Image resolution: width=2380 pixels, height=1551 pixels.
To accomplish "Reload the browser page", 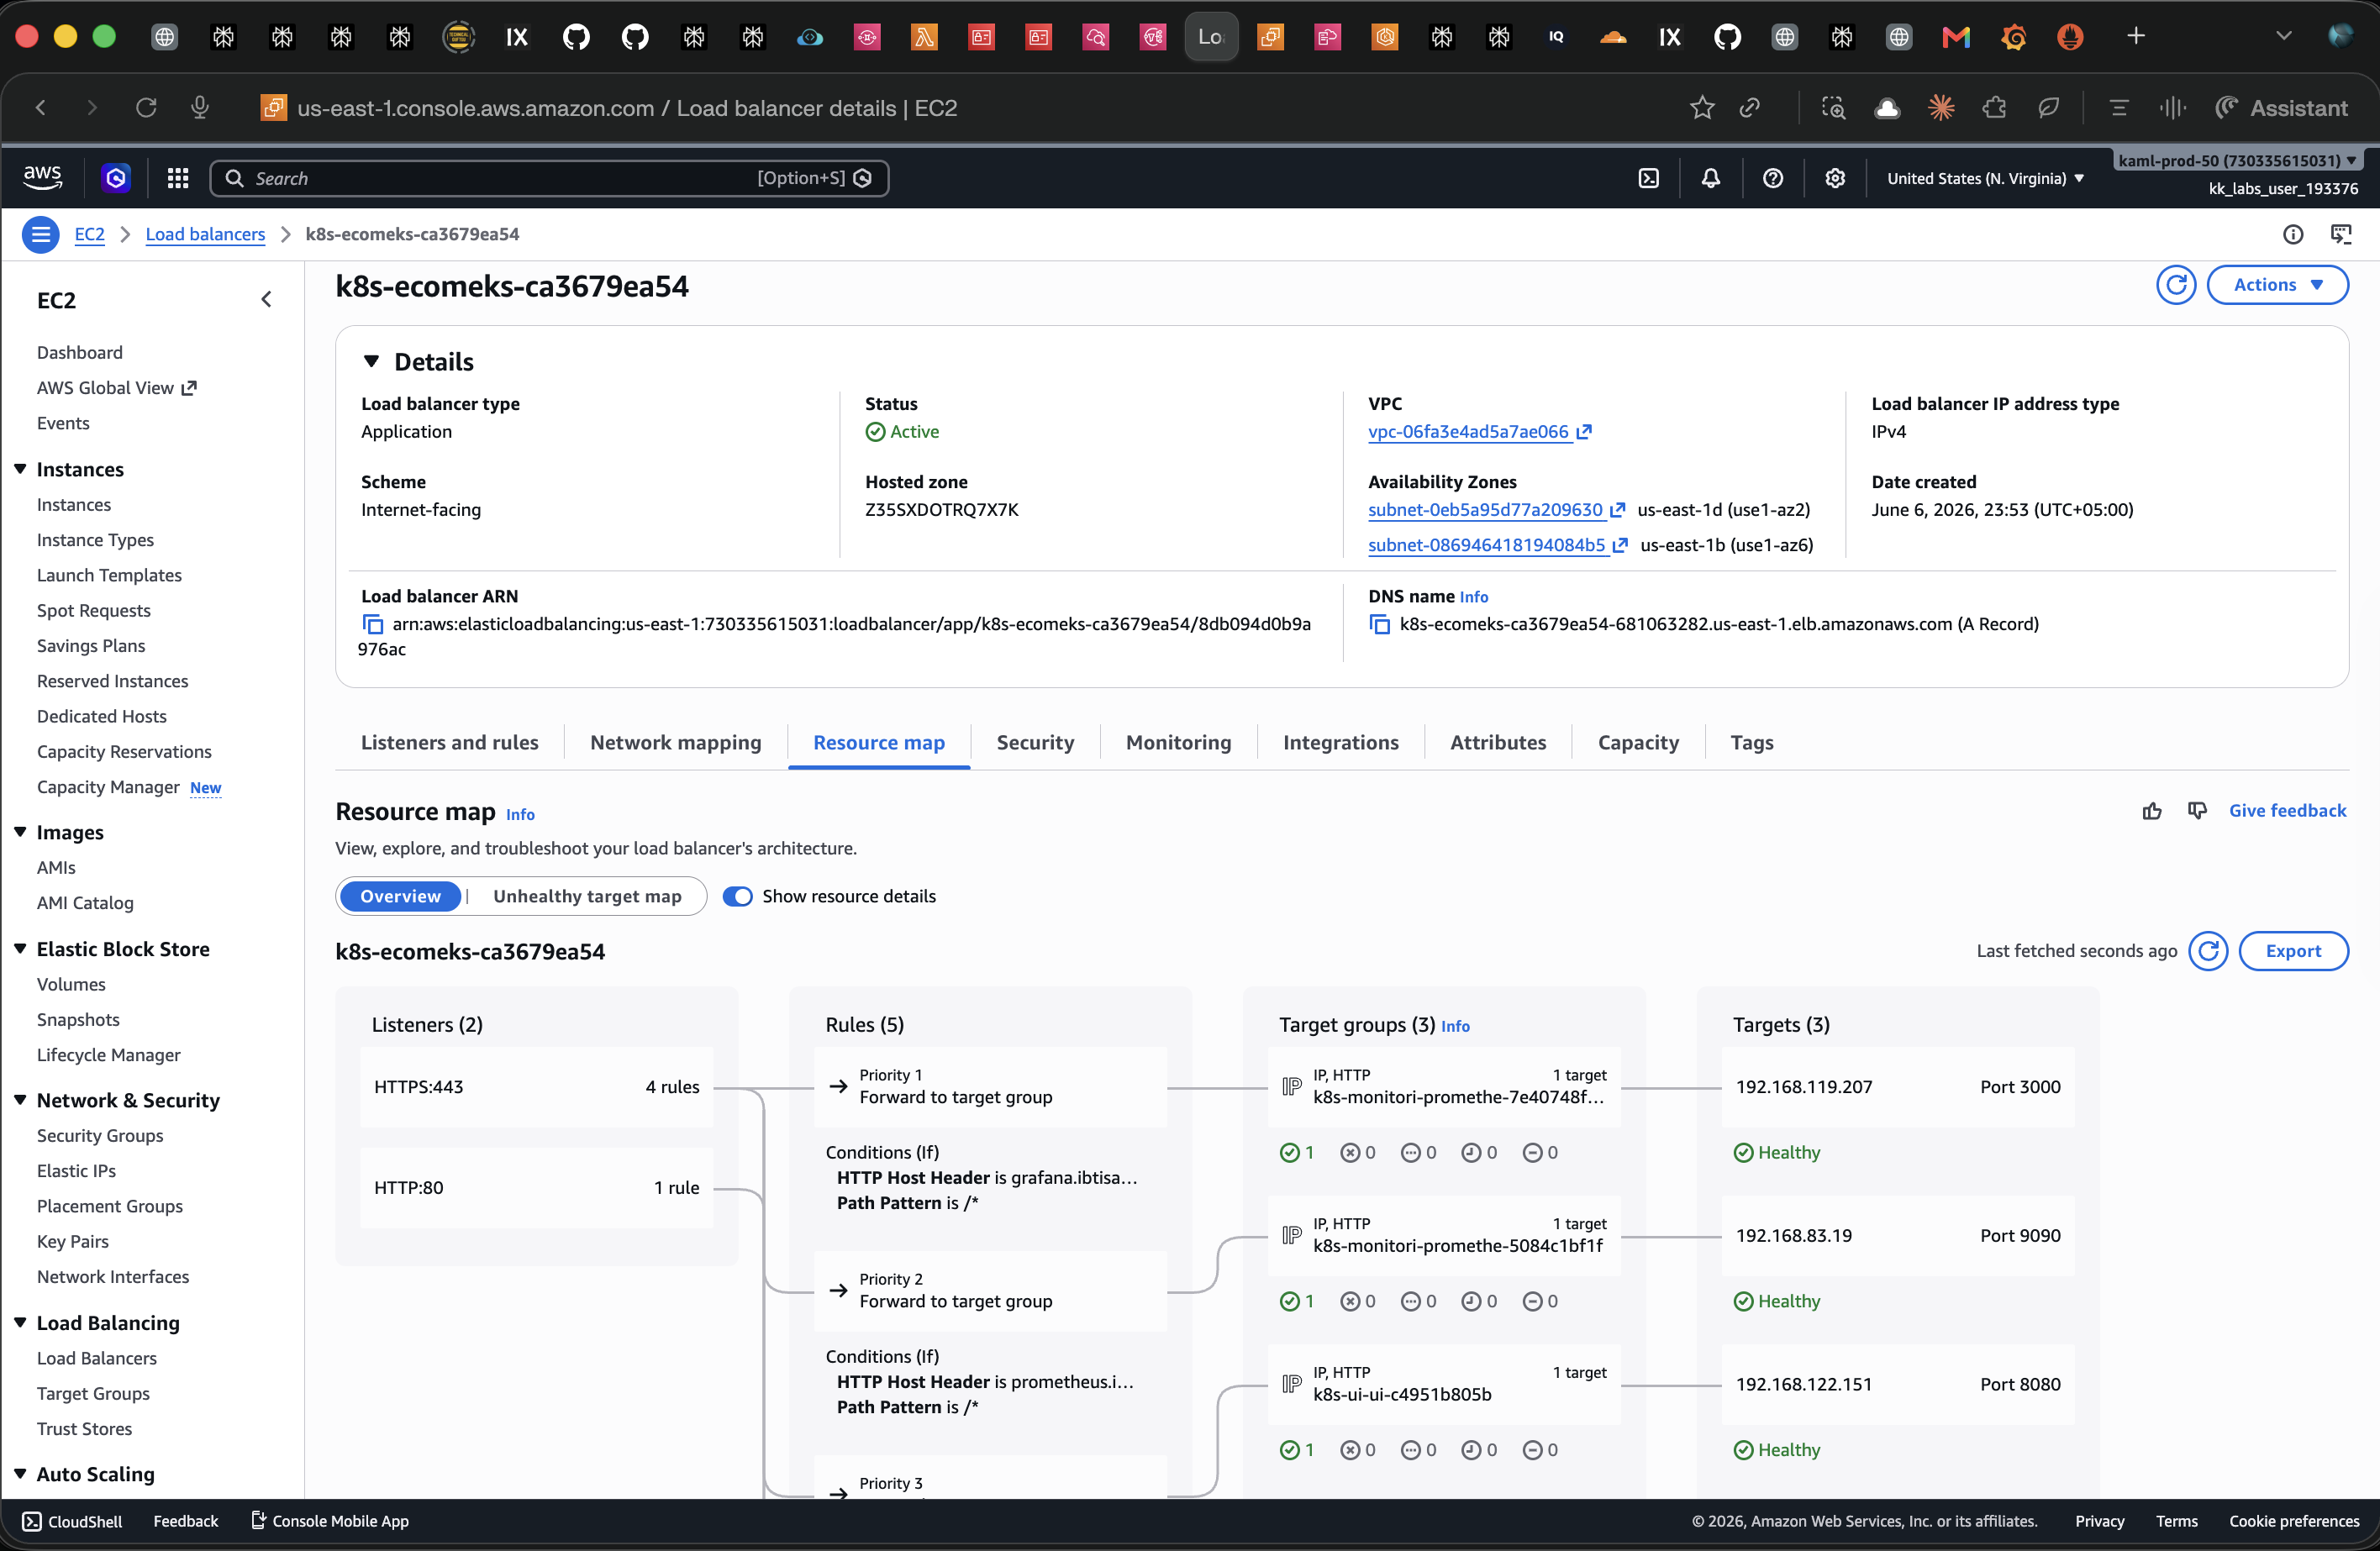I will click(146, 108).
